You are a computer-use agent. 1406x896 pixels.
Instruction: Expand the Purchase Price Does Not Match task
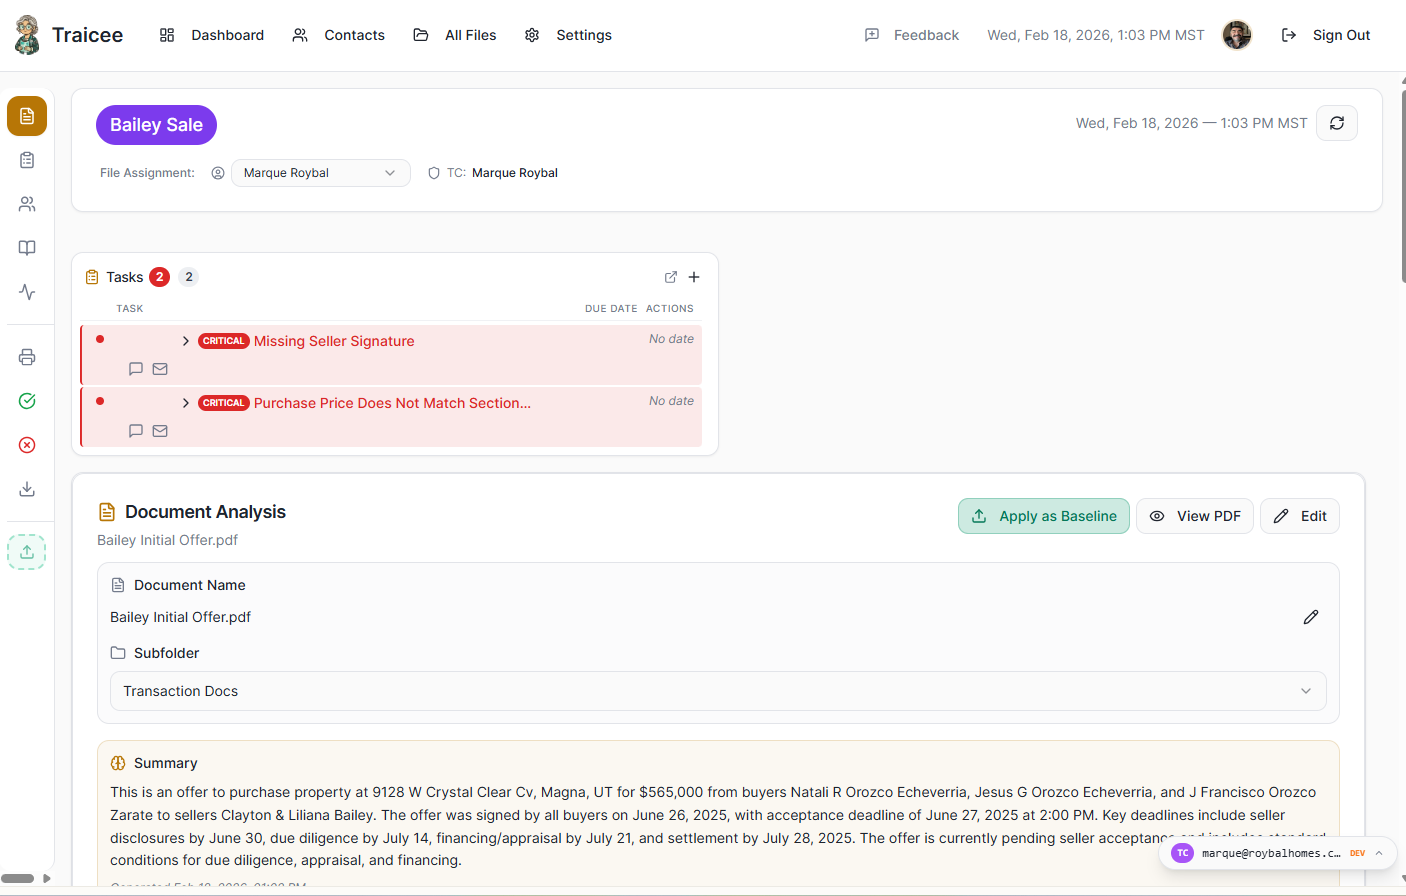(186, 403)
